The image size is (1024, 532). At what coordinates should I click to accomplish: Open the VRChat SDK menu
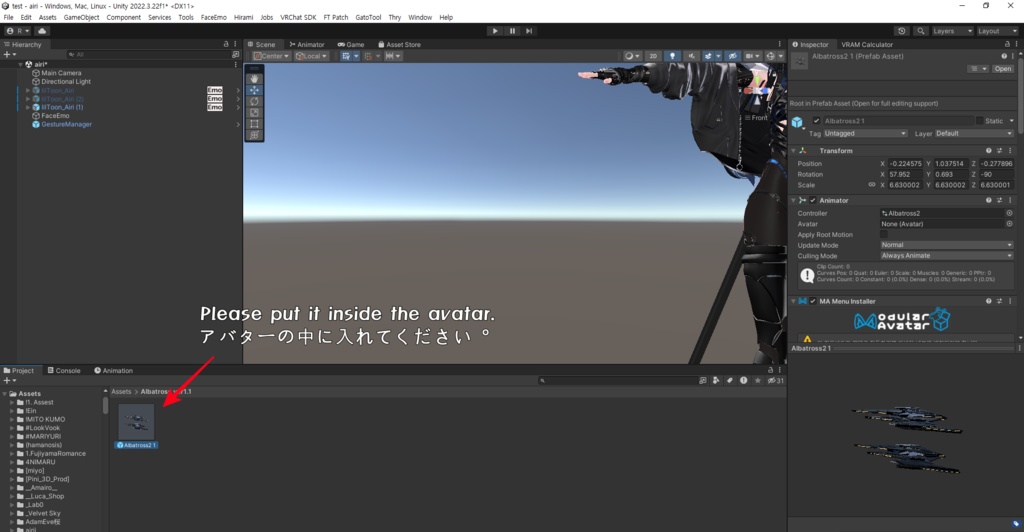click(298, 18)
